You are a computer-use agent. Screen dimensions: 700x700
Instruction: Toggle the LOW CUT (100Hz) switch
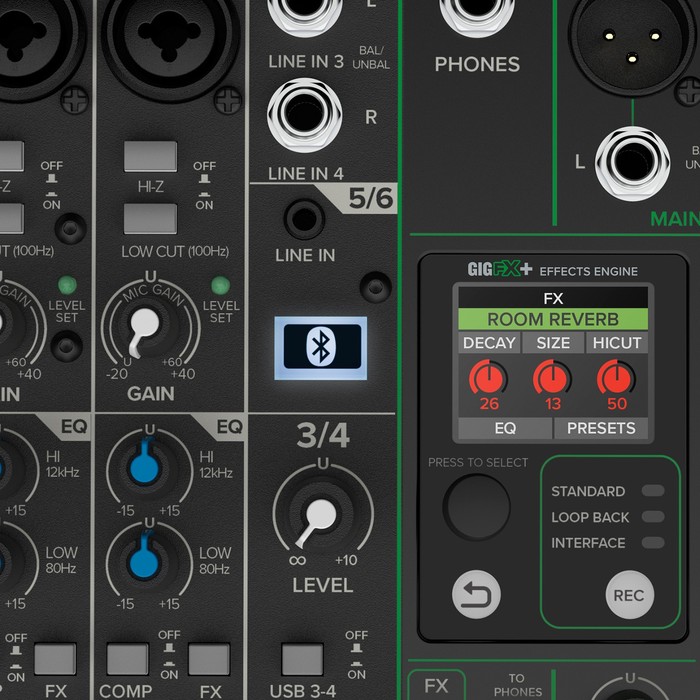(150, 219)
